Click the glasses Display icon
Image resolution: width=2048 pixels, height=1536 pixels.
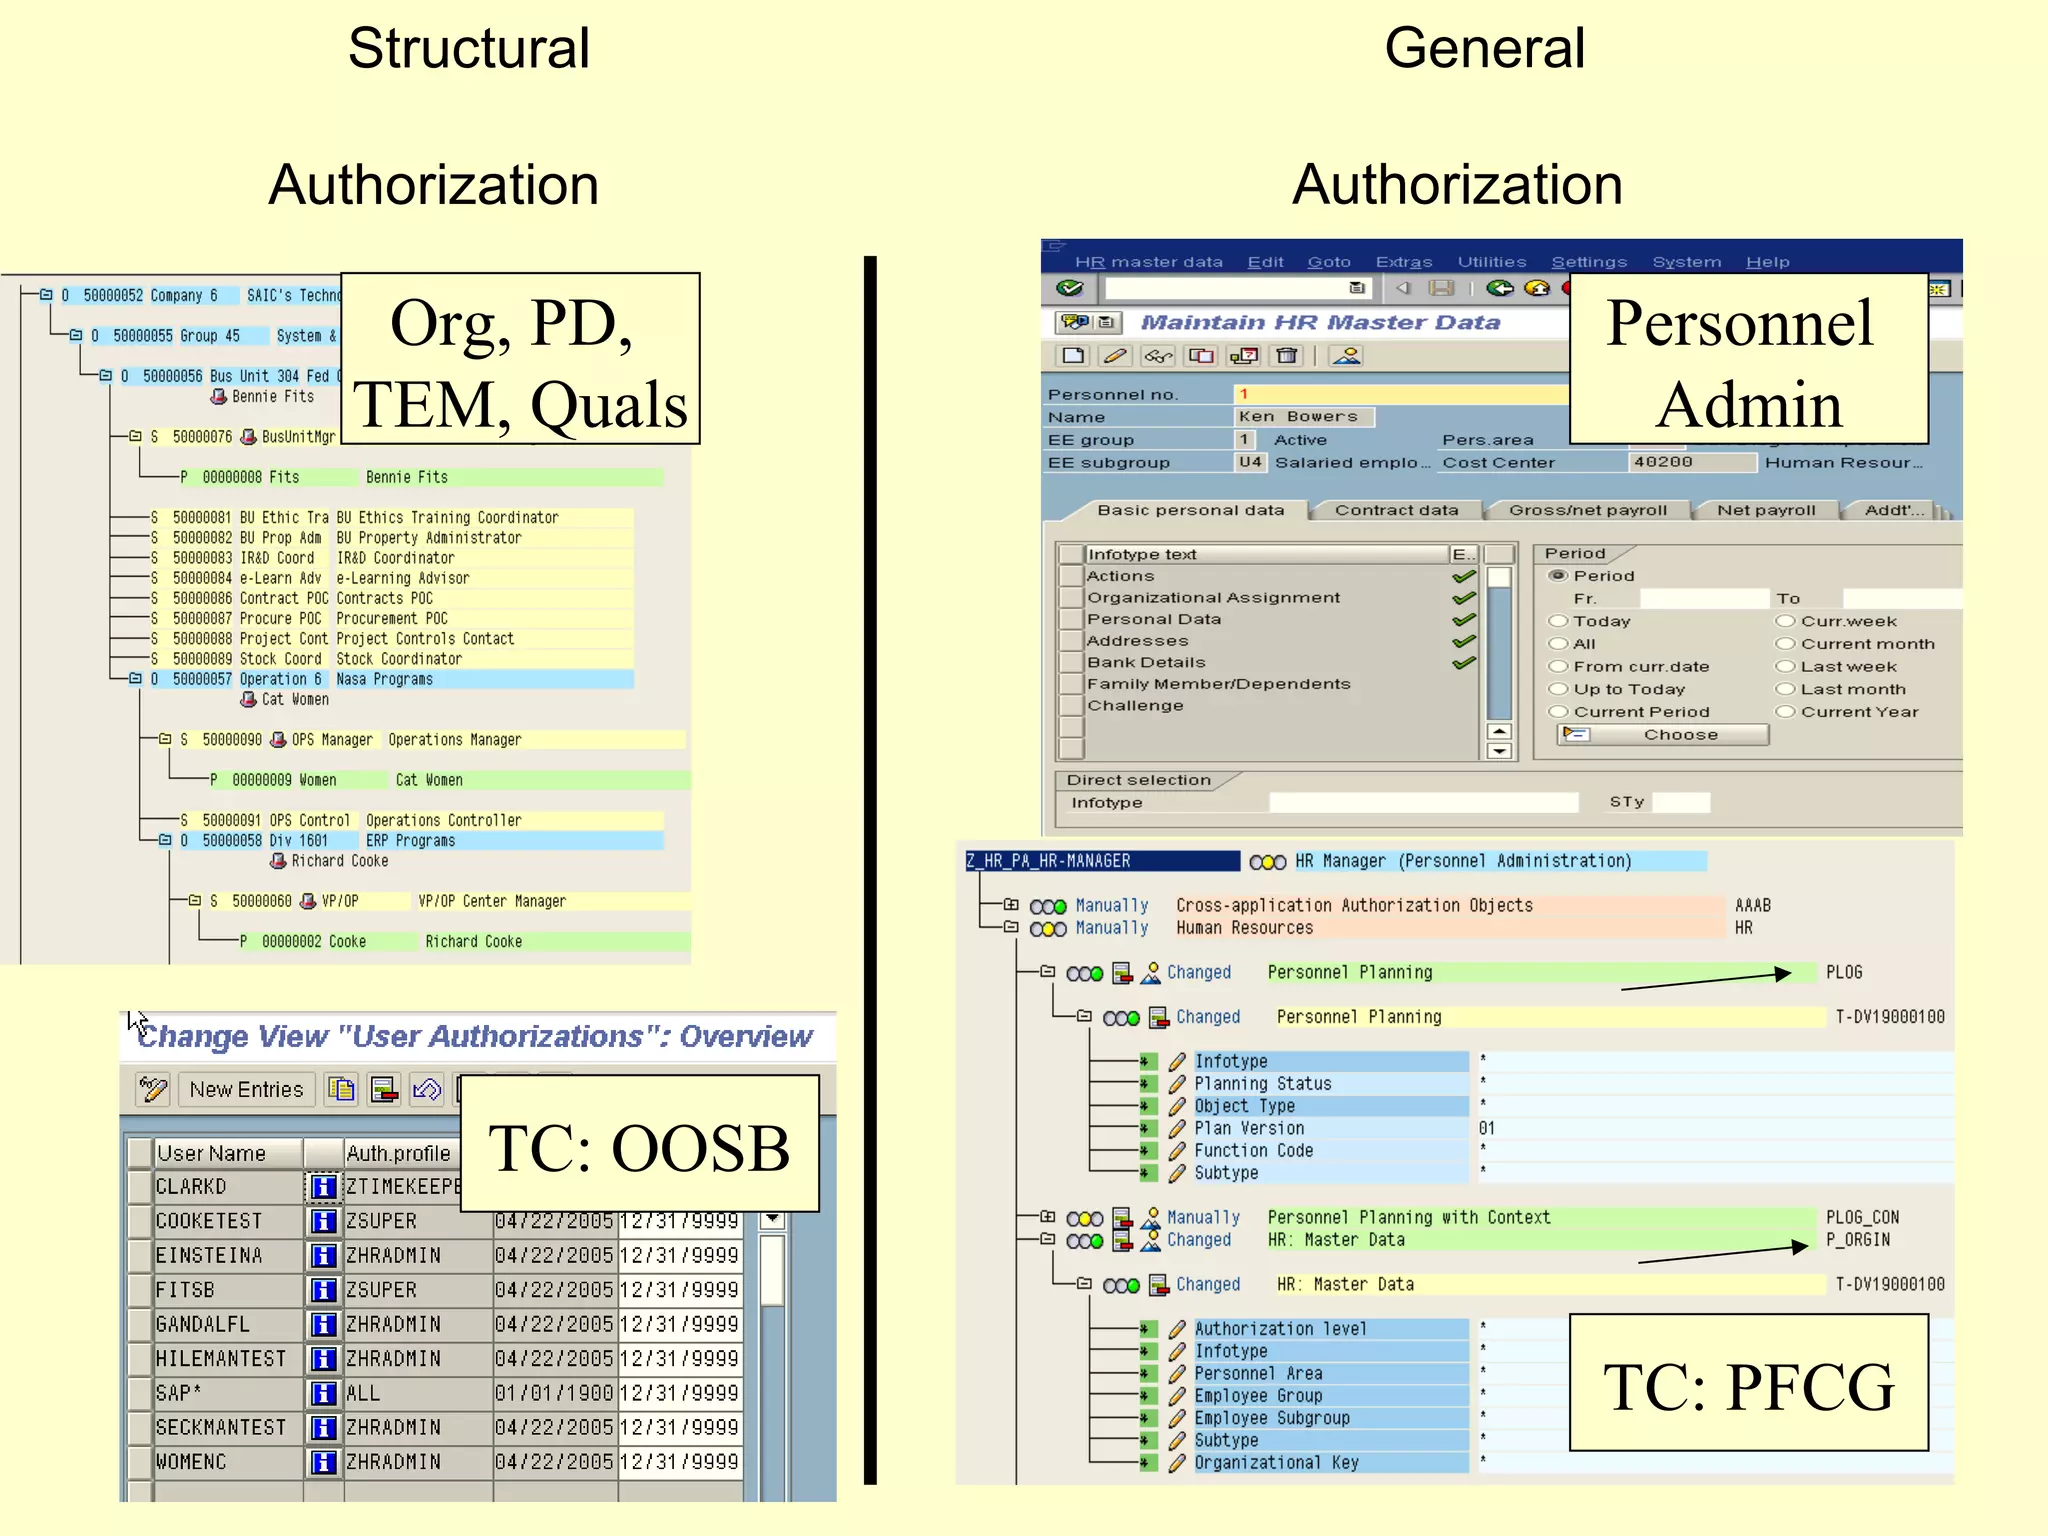pyautogui.click(x=1158, y=355)
